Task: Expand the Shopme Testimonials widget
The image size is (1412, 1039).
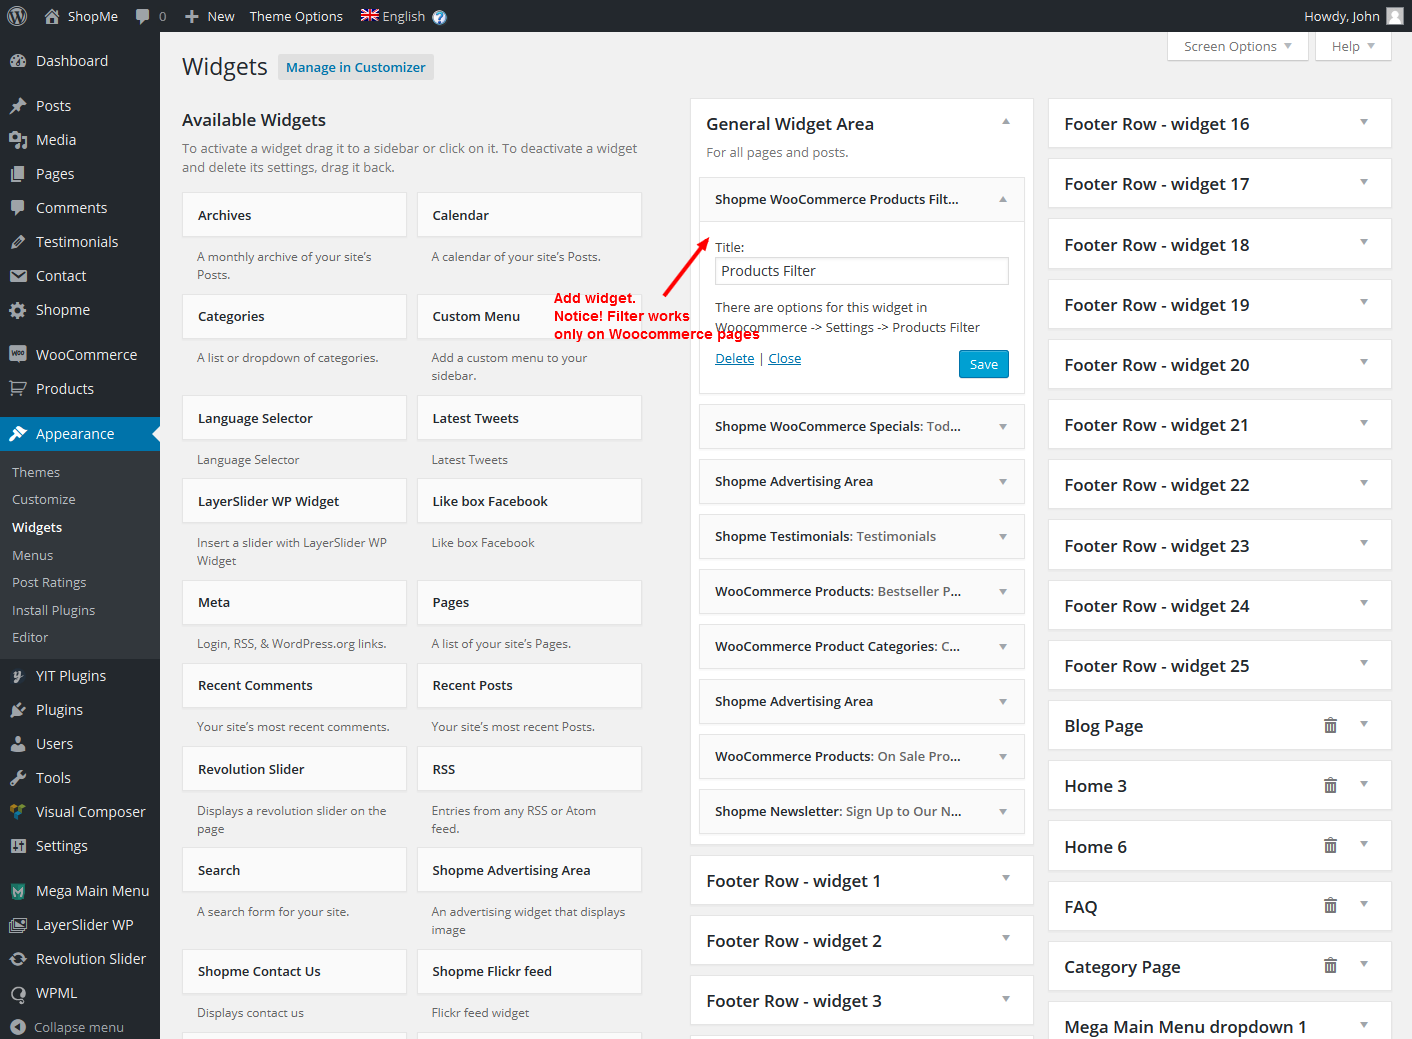Action: [1003, 537]
